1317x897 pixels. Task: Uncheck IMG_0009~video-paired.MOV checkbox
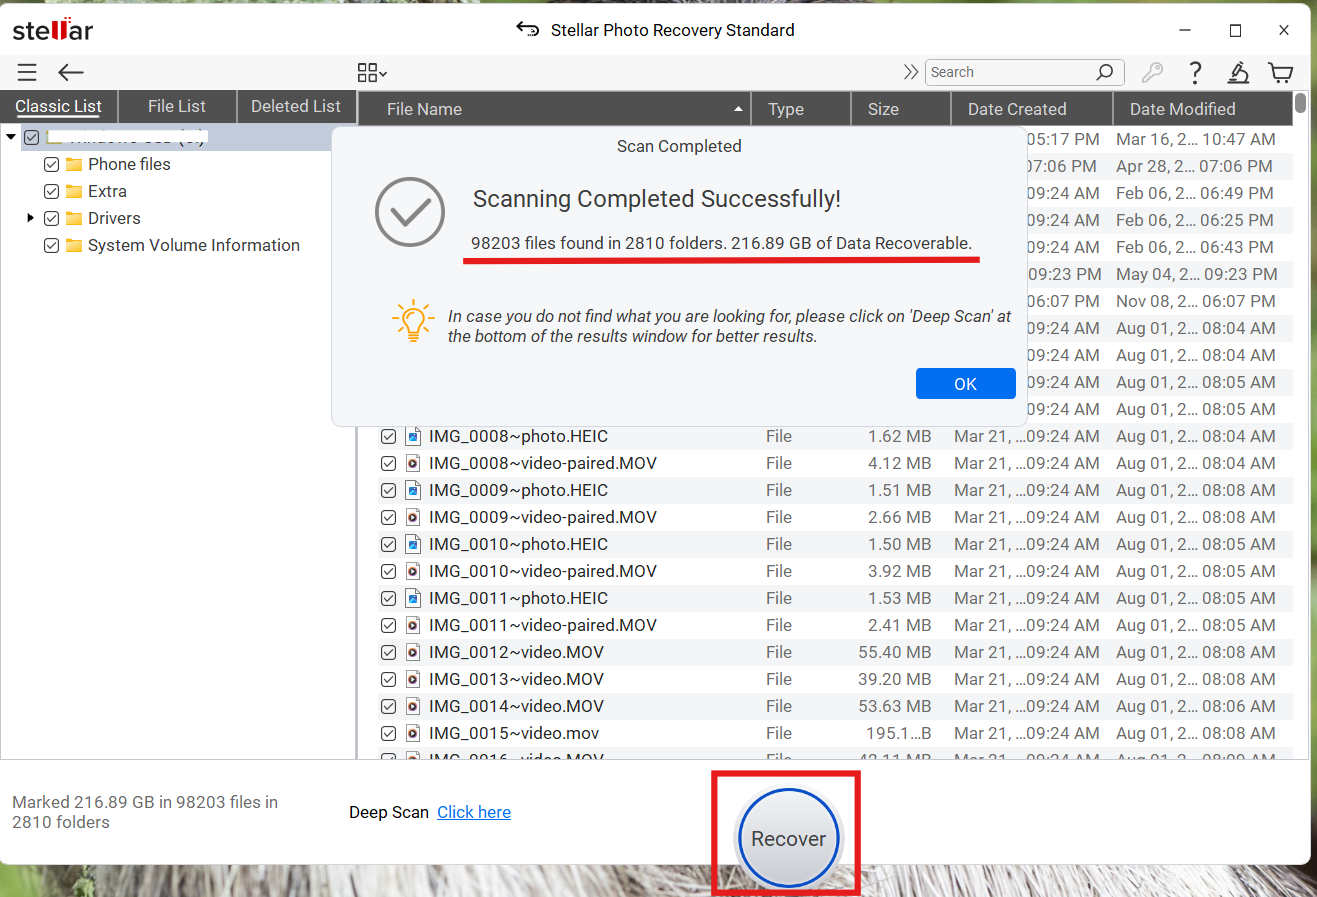click(389, 517)
